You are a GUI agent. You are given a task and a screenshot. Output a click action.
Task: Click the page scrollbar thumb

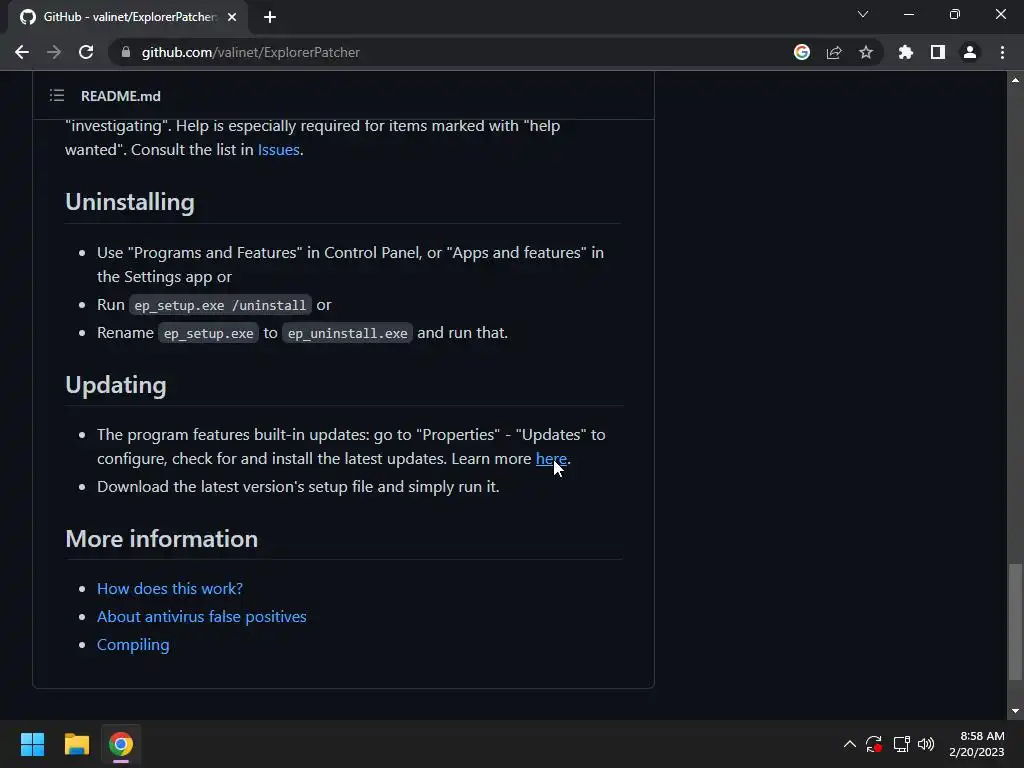1015,622
